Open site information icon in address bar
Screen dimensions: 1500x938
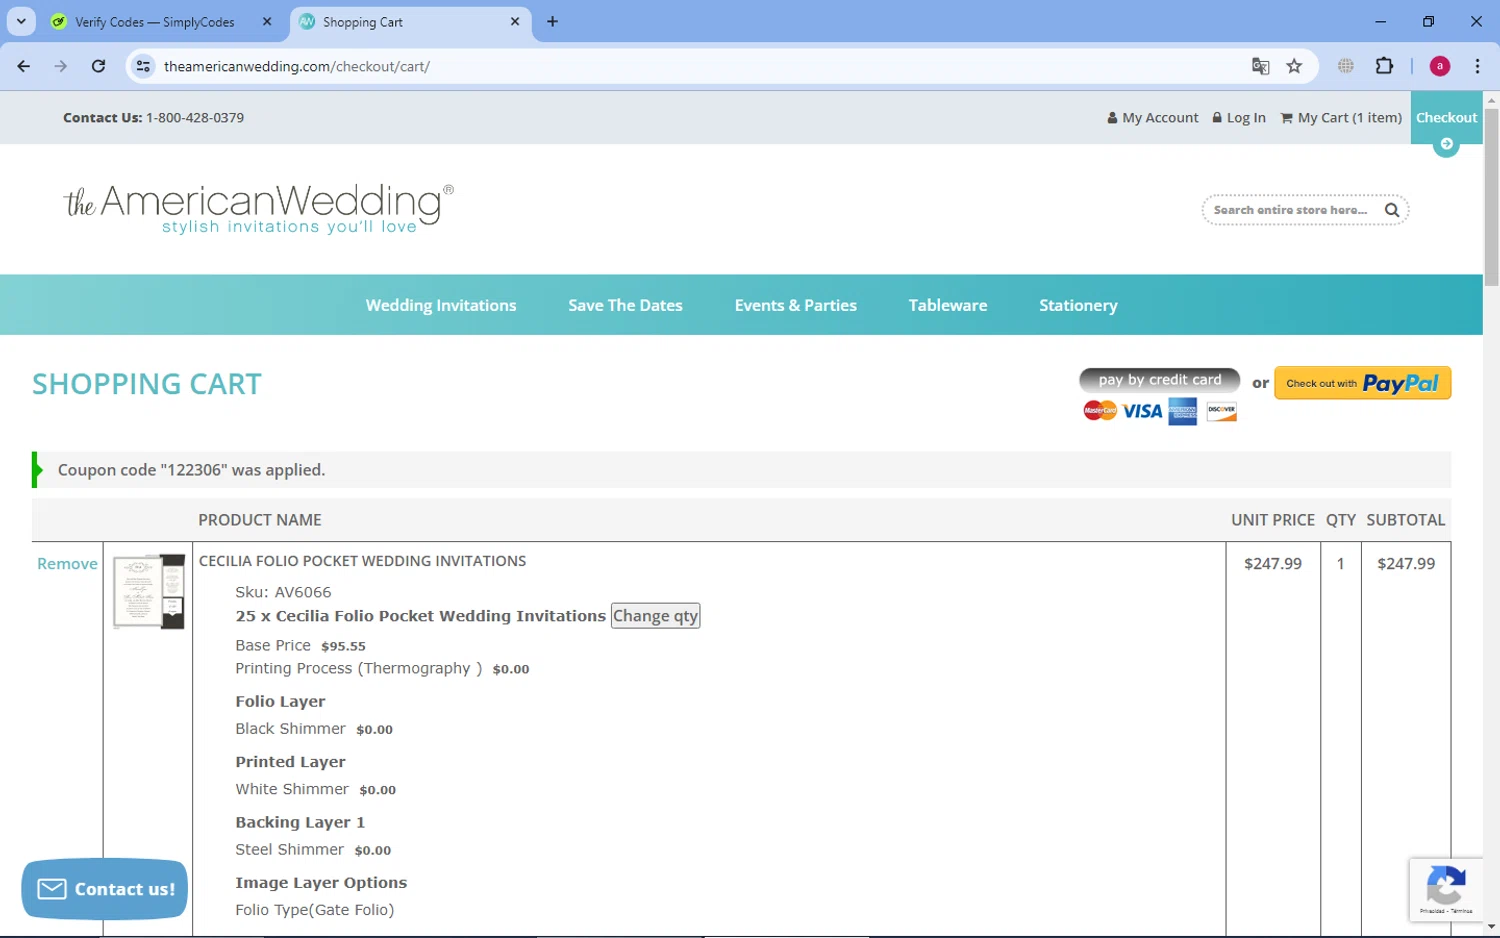point(143,66)
